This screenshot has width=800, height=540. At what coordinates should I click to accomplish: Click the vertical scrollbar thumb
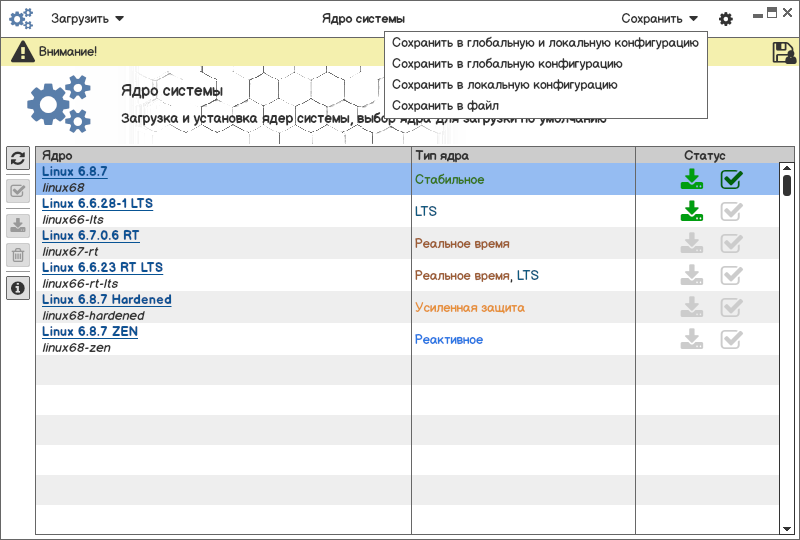787,185
